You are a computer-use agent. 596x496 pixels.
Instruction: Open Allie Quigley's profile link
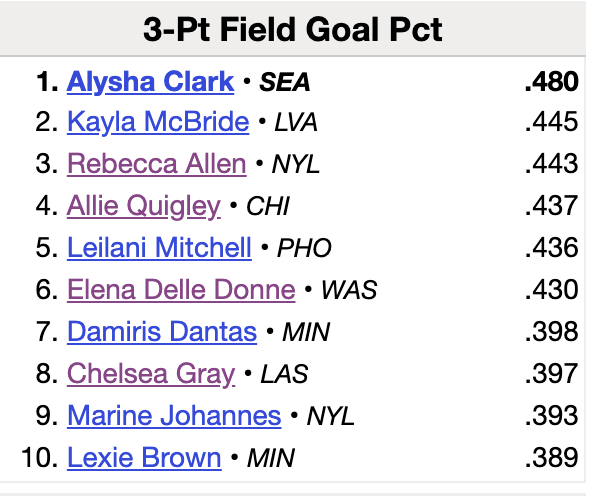click(144, 206)
